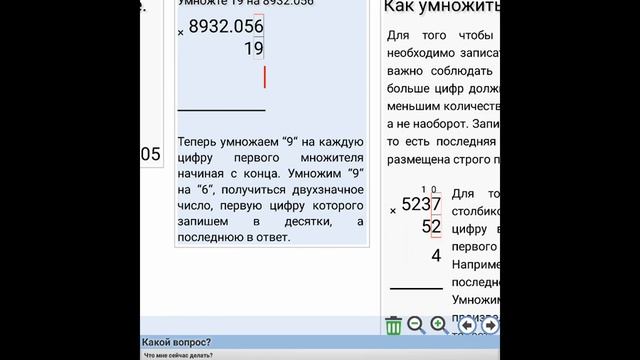
Task: Zoom out with the minus magnifier
Action: tap(417, 325)
